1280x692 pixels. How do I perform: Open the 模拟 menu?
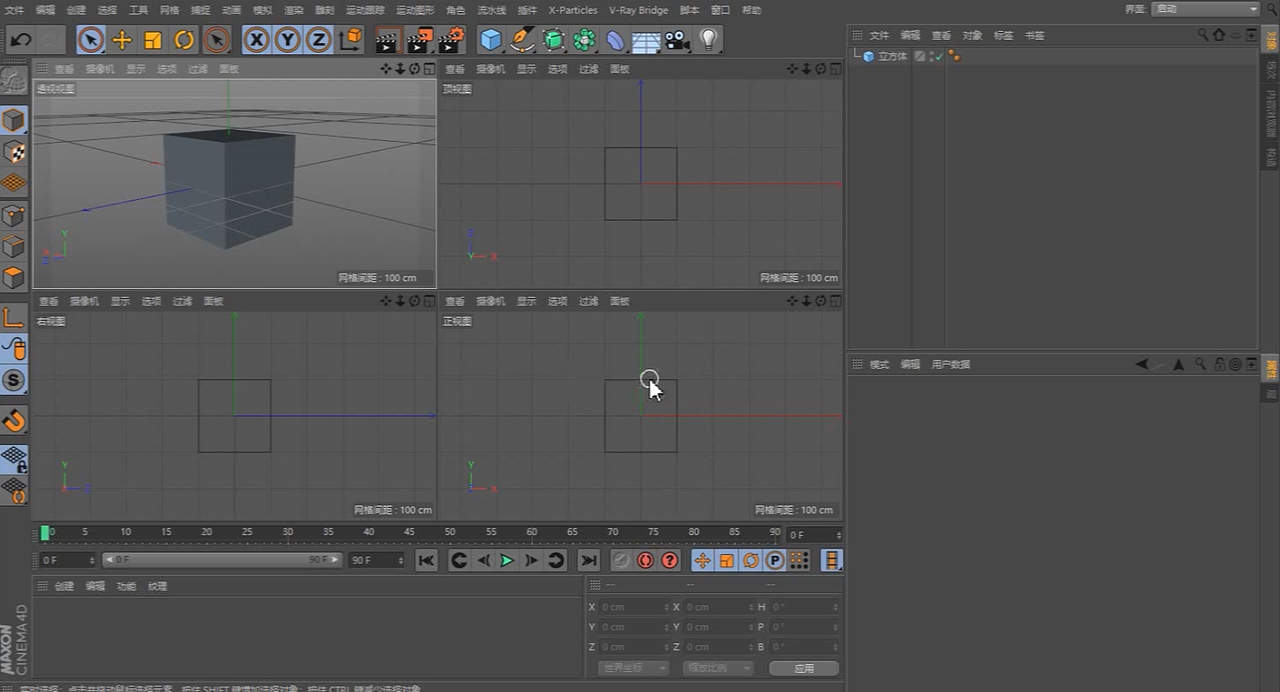[262, 10]
